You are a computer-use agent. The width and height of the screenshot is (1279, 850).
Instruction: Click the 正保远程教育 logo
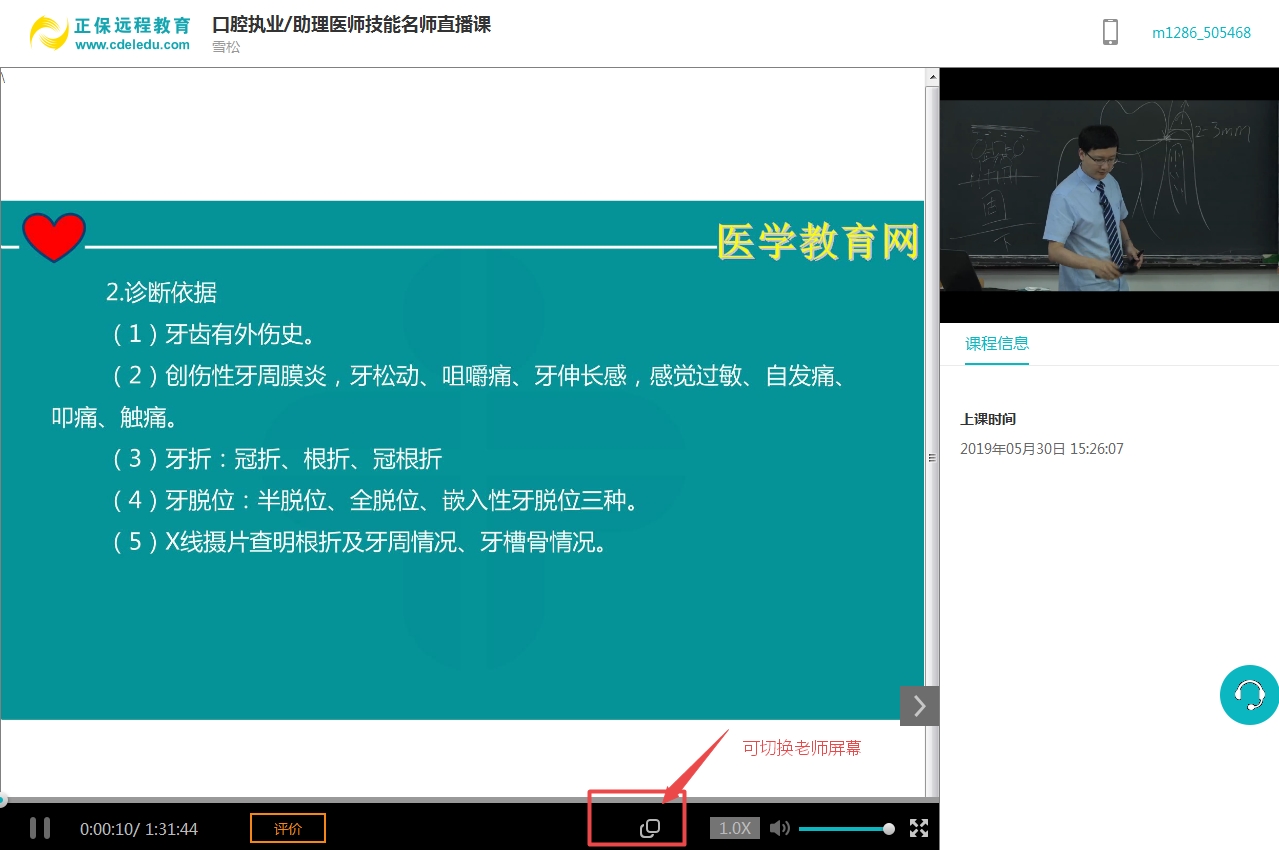[110, 33]
